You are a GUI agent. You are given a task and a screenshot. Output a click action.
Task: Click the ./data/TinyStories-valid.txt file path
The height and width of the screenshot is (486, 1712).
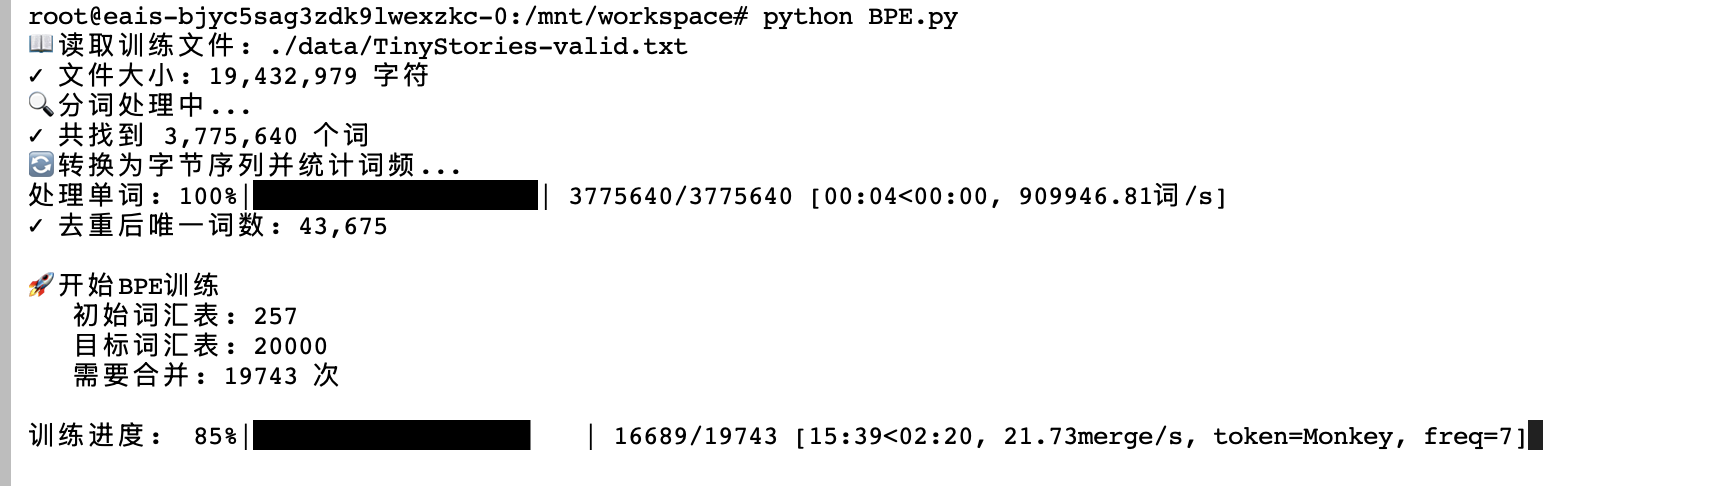pos(478,46)
